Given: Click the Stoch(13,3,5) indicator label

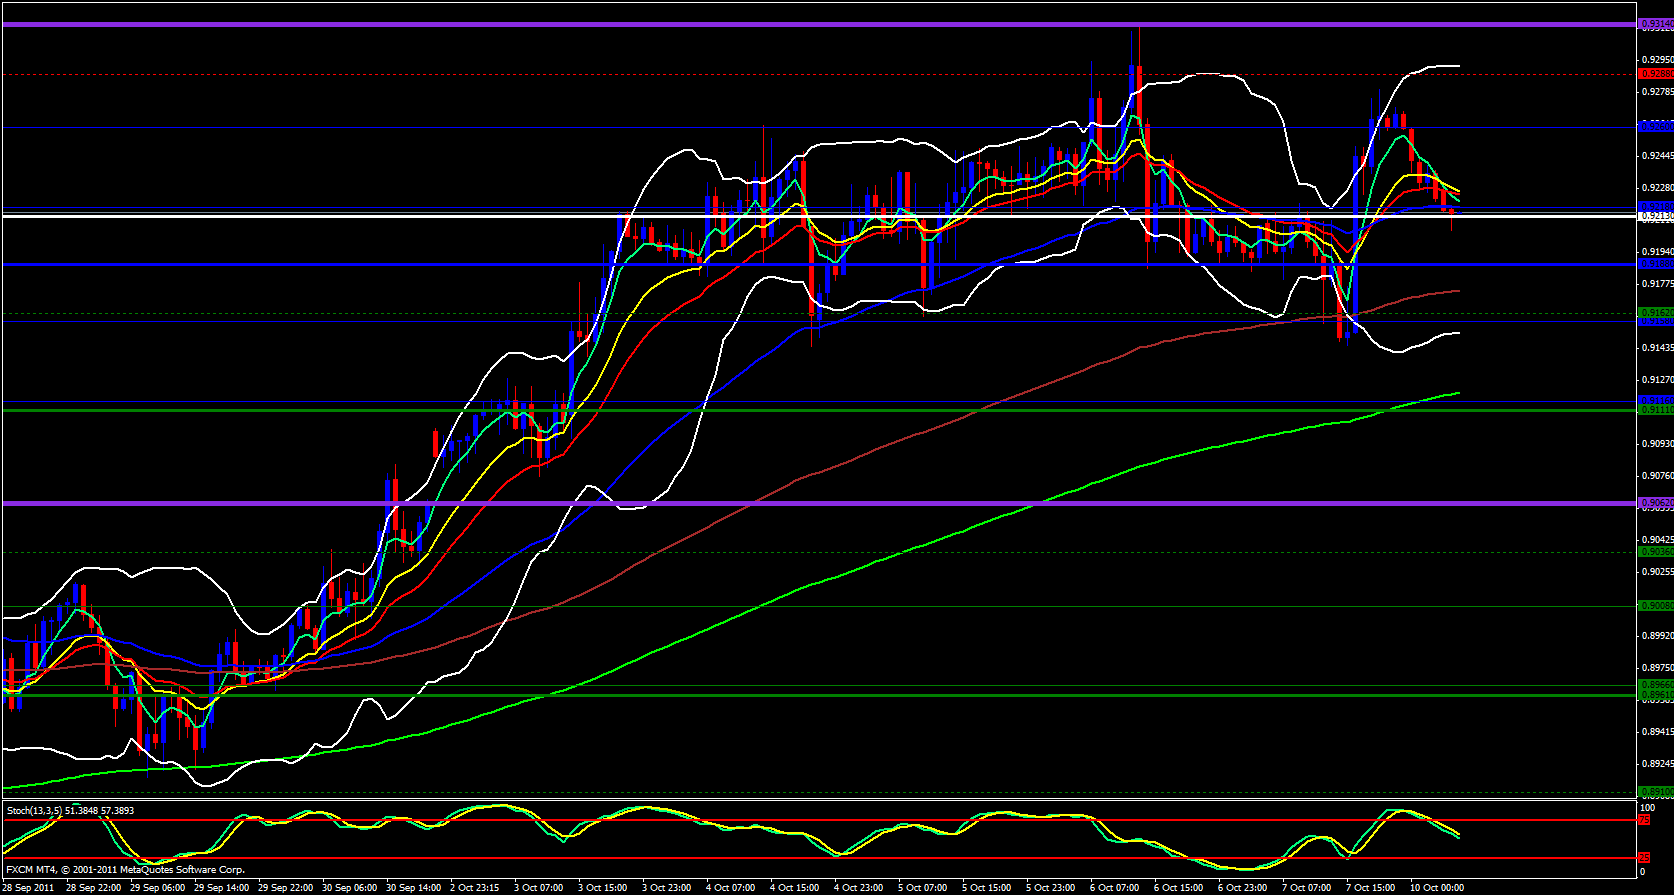Looking at the screenshot, I should click(x=70, y=811).
